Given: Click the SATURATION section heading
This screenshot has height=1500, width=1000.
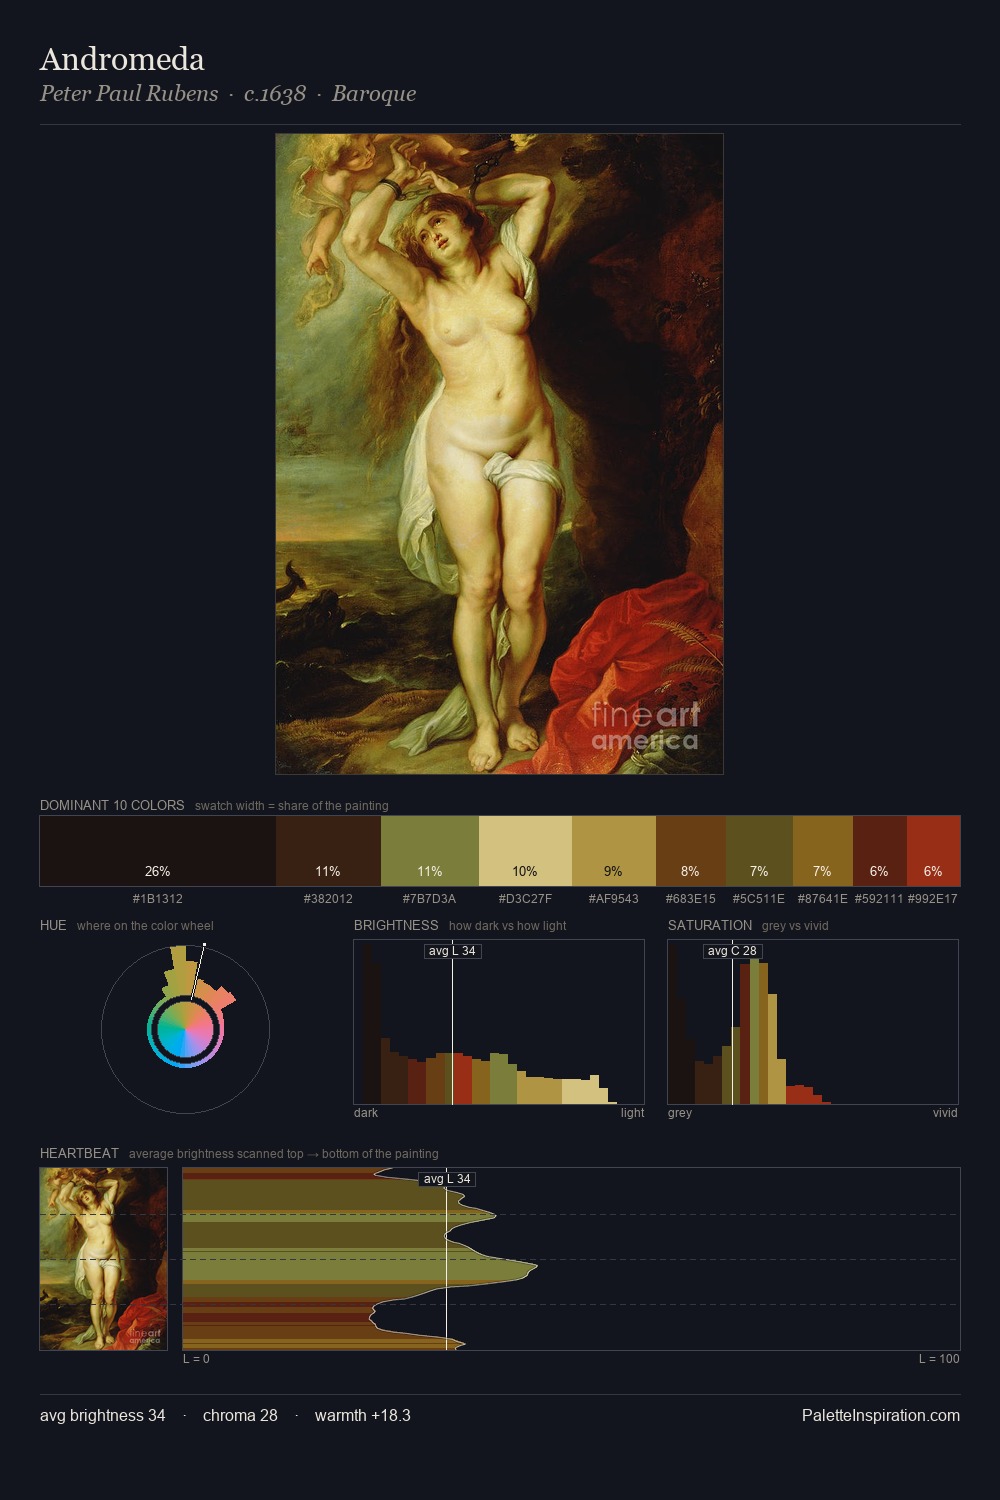Looking at the screenshot, I should 710,925.
